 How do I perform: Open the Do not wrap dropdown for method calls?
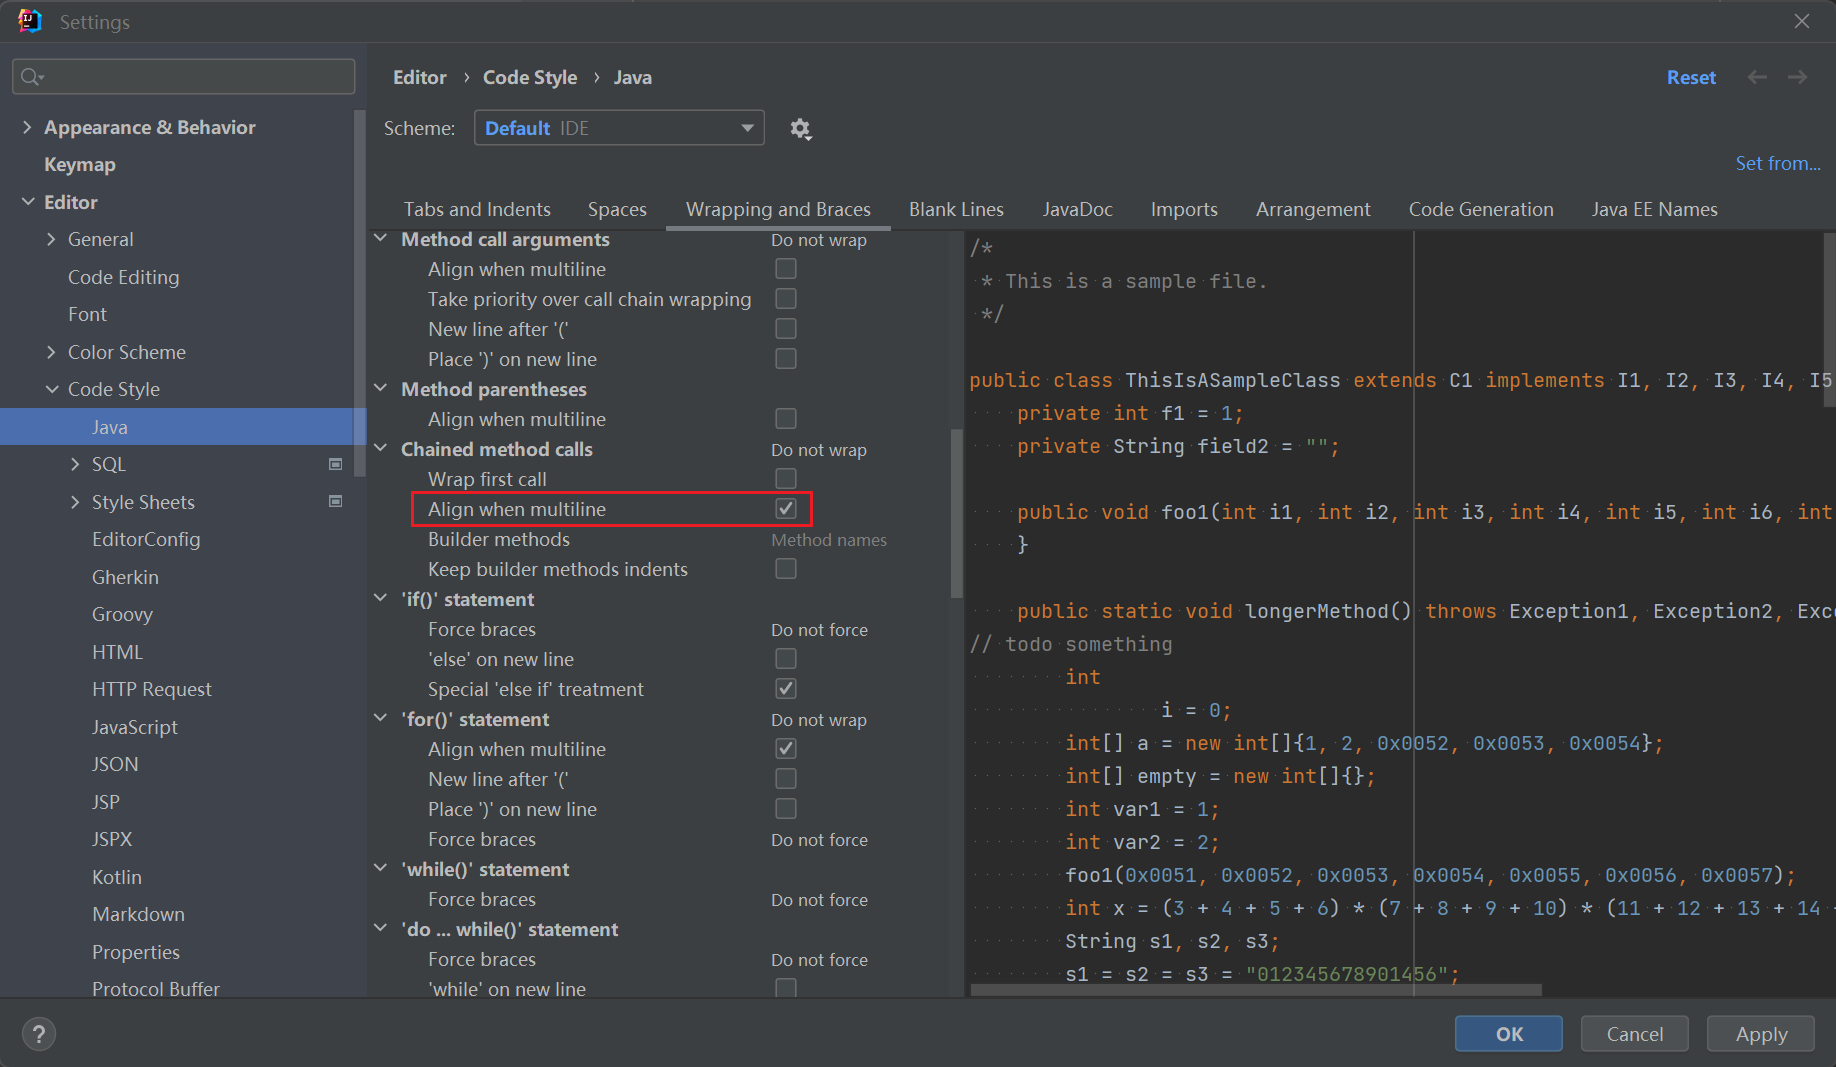pos(819,240)
